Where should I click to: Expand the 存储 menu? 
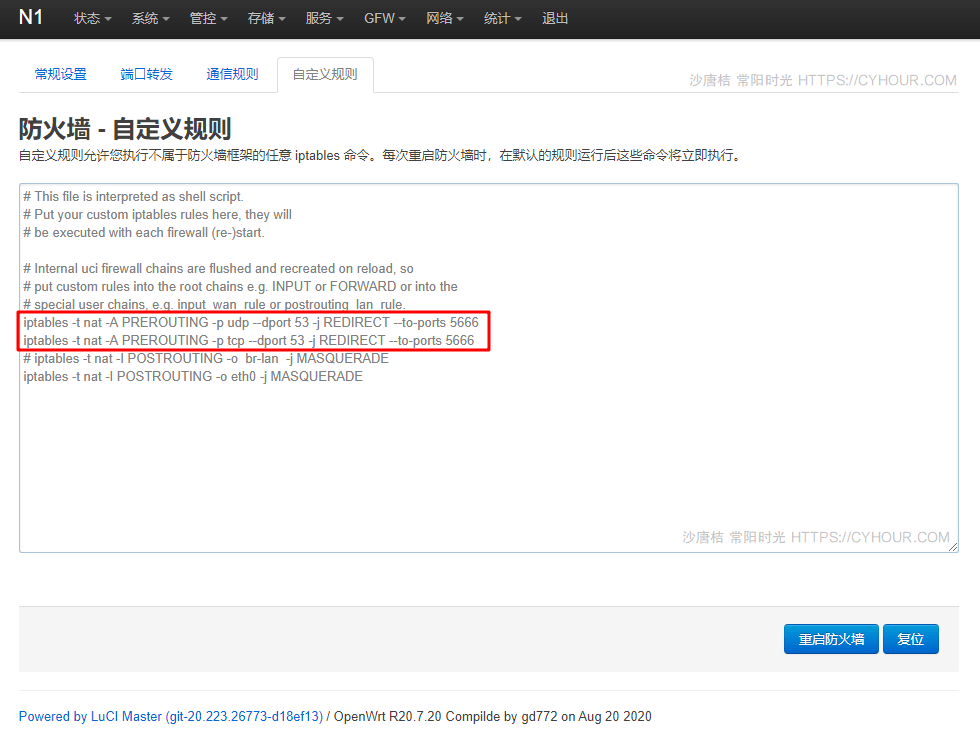pos(266,19)
